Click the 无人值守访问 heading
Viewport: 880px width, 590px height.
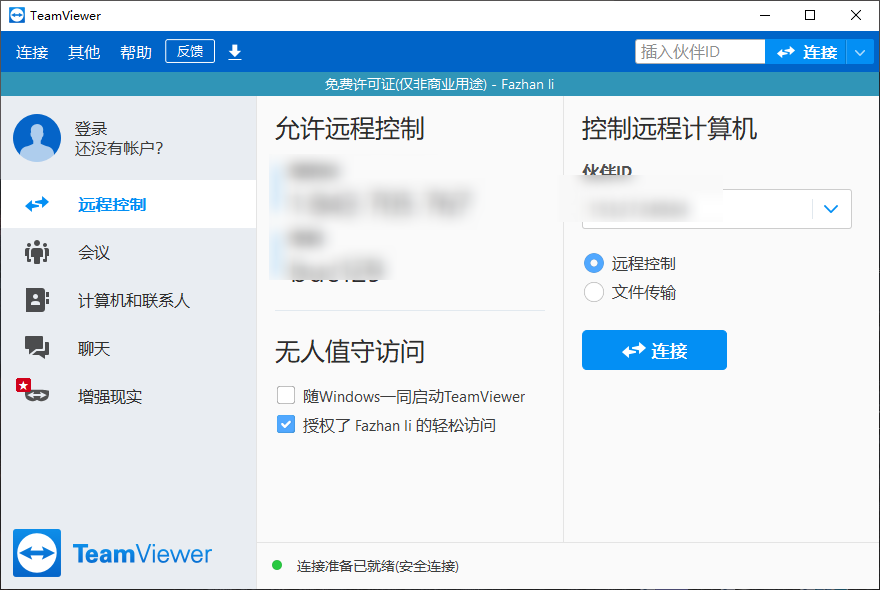(x=350, y=352)
